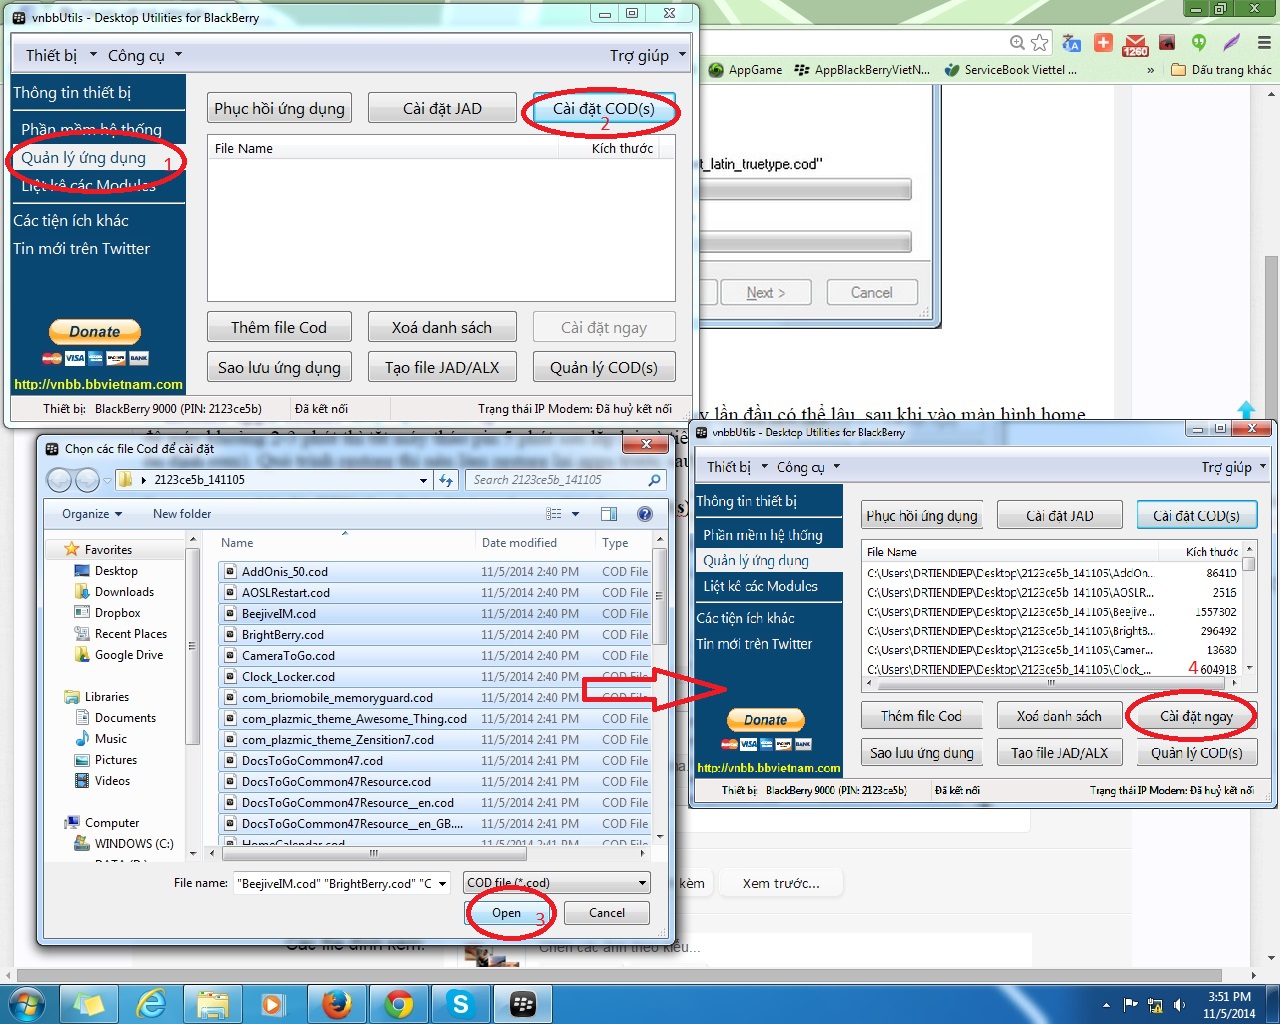Click the file list horizontal scrollbar
This screenshot has width=1280, height=1024.
coord(373,853)
